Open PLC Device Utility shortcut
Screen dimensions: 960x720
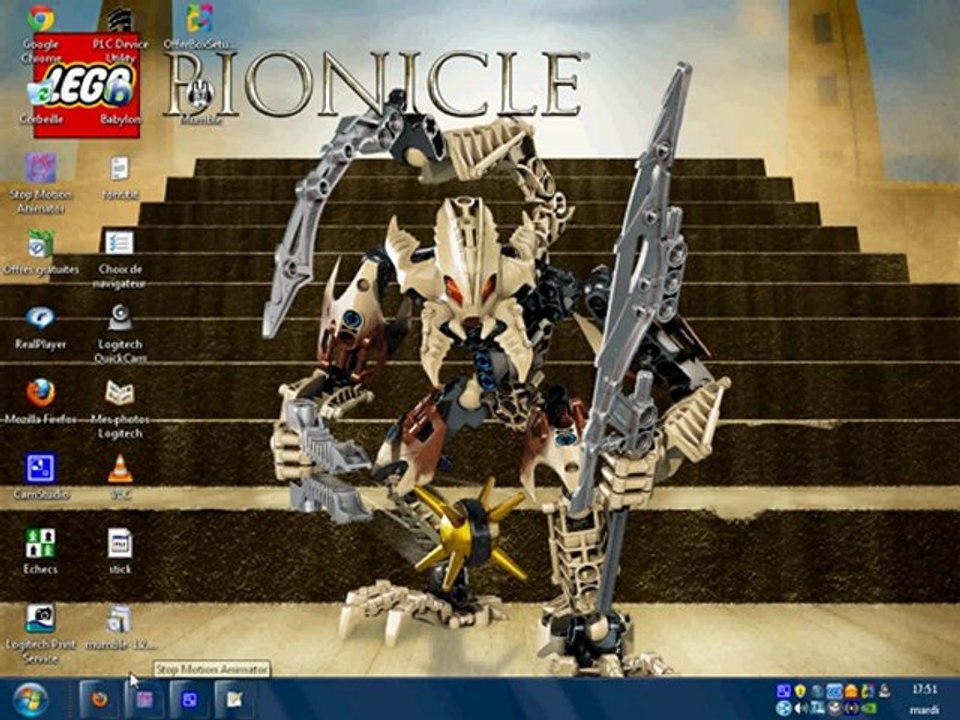point(120,34)
